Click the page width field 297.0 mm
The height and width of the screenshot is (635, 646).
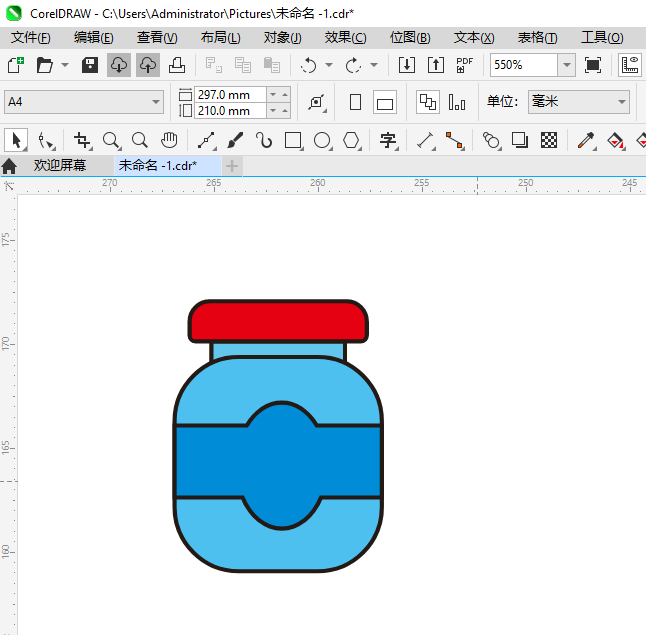click(x=230, y=95)
